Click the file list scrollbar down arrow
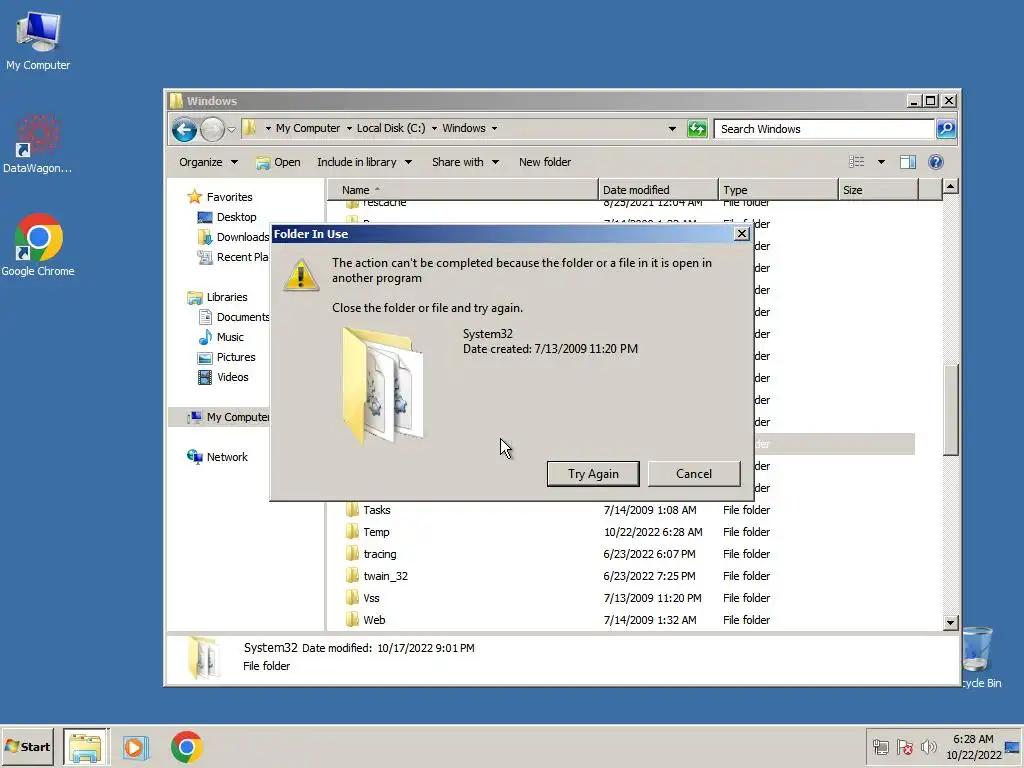 [x=951, y=622]
